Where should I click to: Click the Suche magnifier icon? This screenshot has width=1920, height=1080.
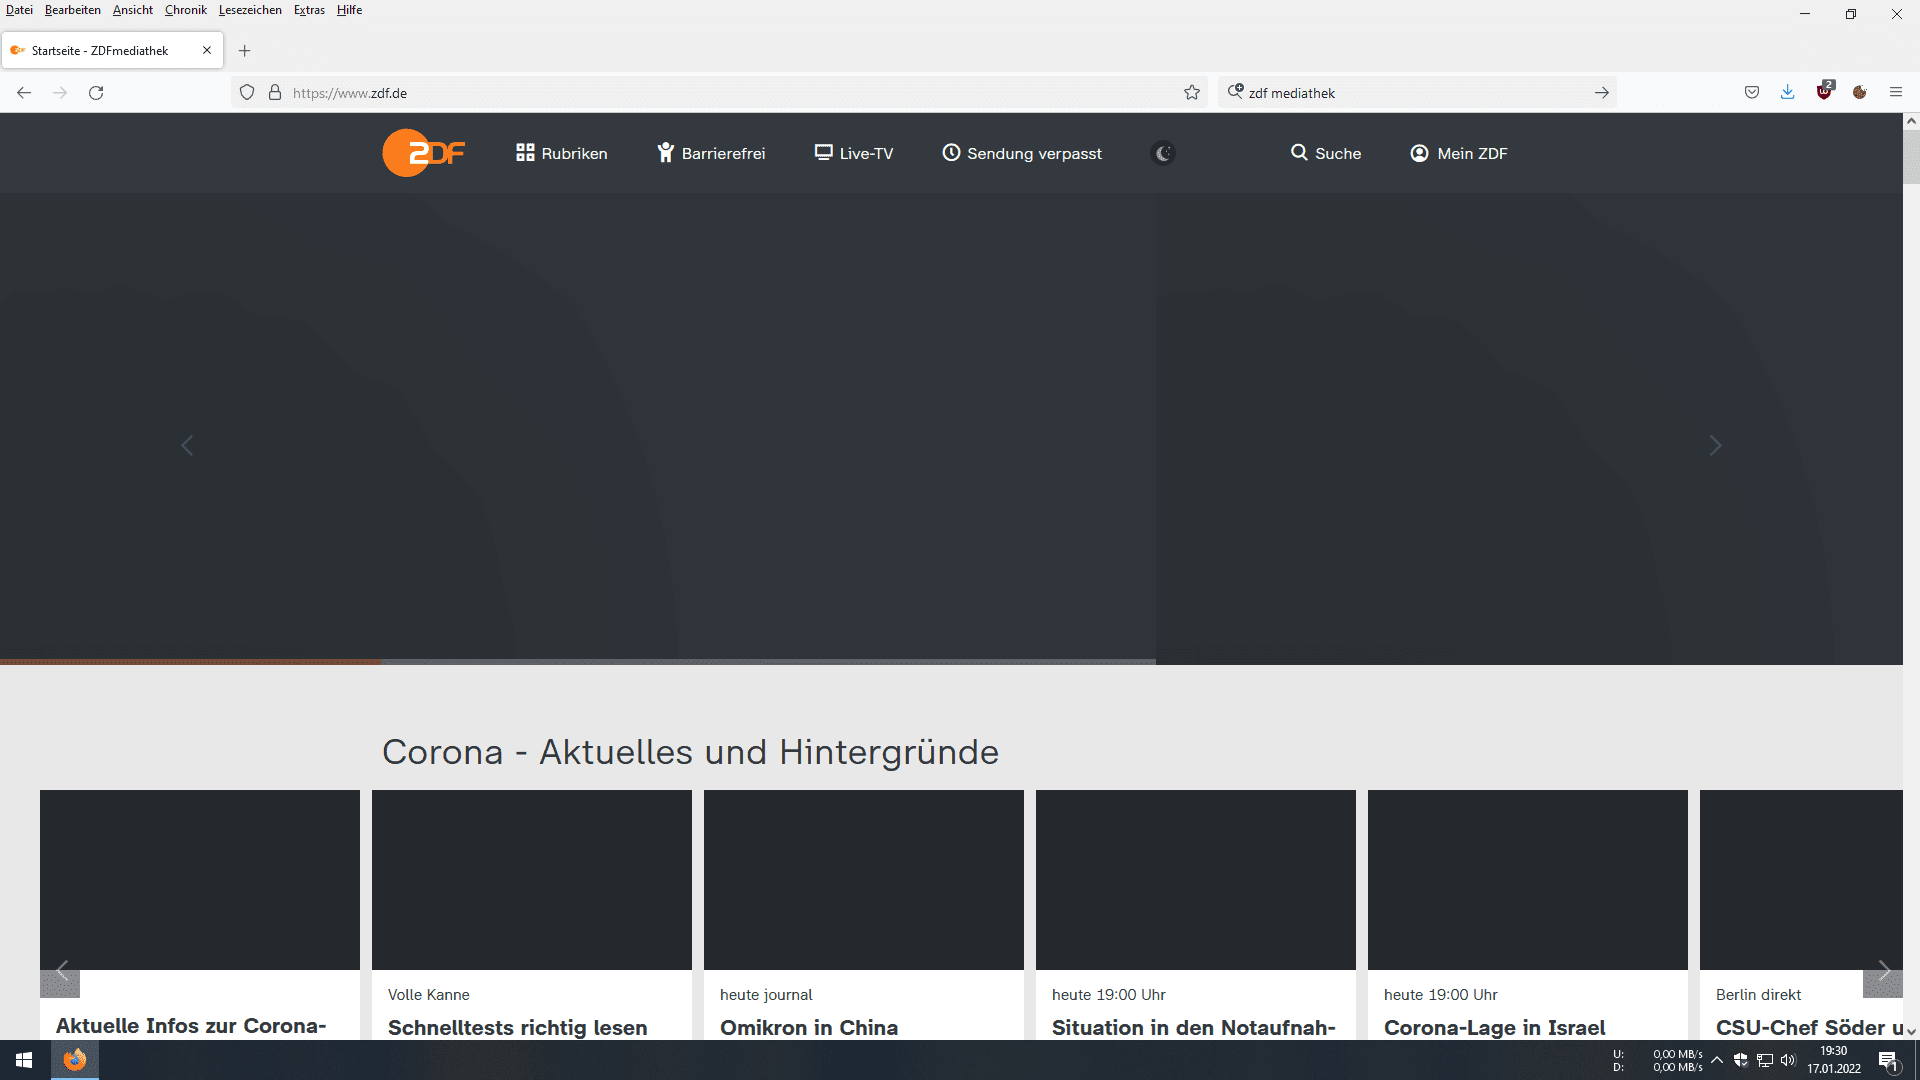pos(1299,153)
